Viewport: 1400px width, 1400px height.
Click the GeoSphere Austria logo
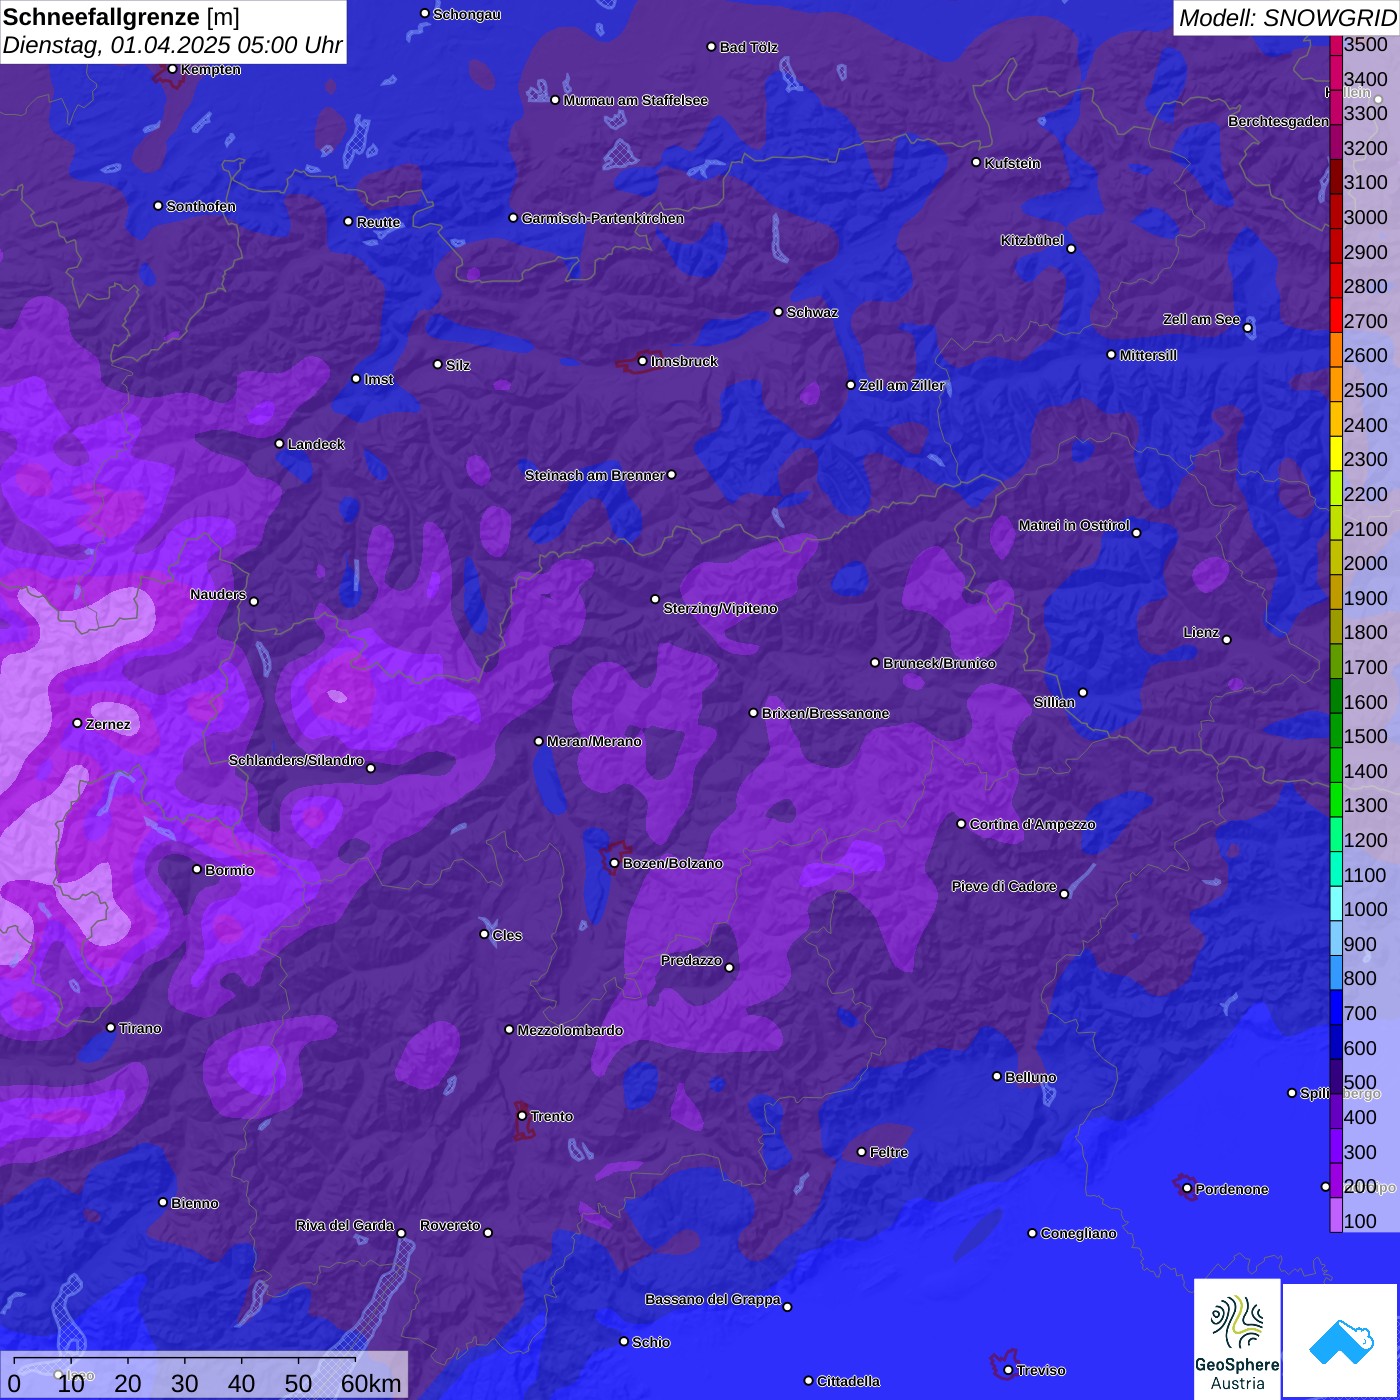click(1237, 1338)
